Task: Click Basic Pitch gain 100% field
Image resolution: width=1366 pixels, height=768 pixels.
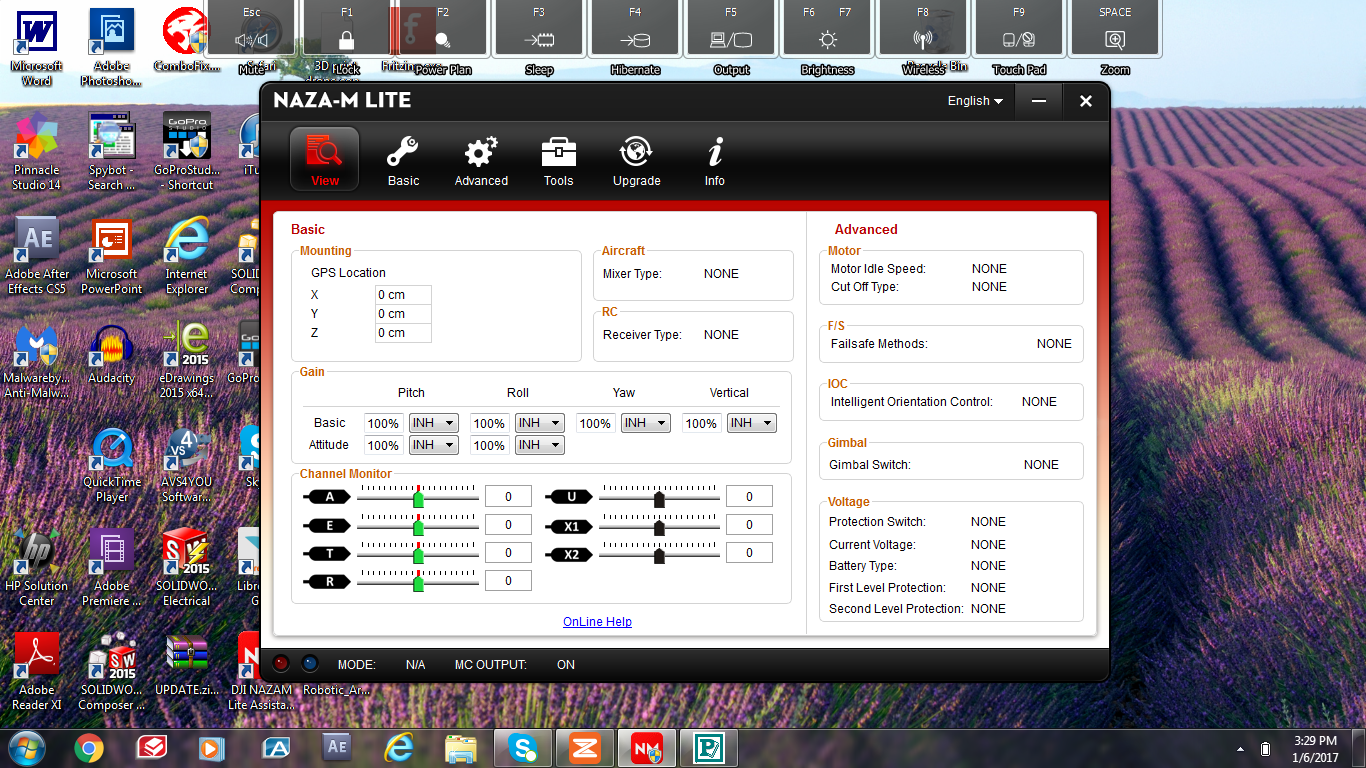Action: tap(383, 424)
